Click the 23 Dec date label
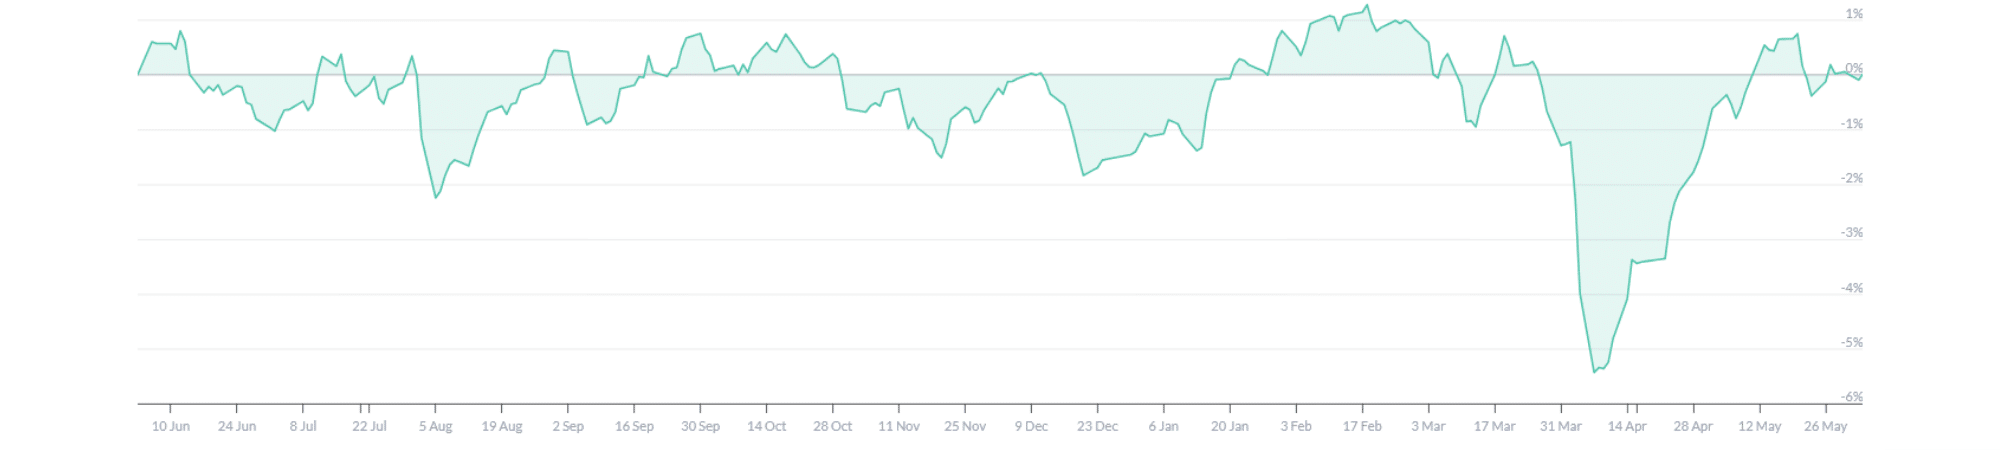 click(x=1098, y=426)
